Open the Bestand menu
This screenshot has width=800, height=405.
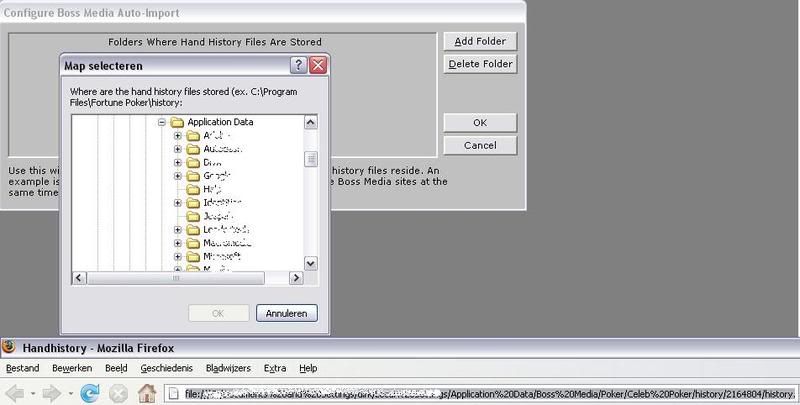point(22,368)
